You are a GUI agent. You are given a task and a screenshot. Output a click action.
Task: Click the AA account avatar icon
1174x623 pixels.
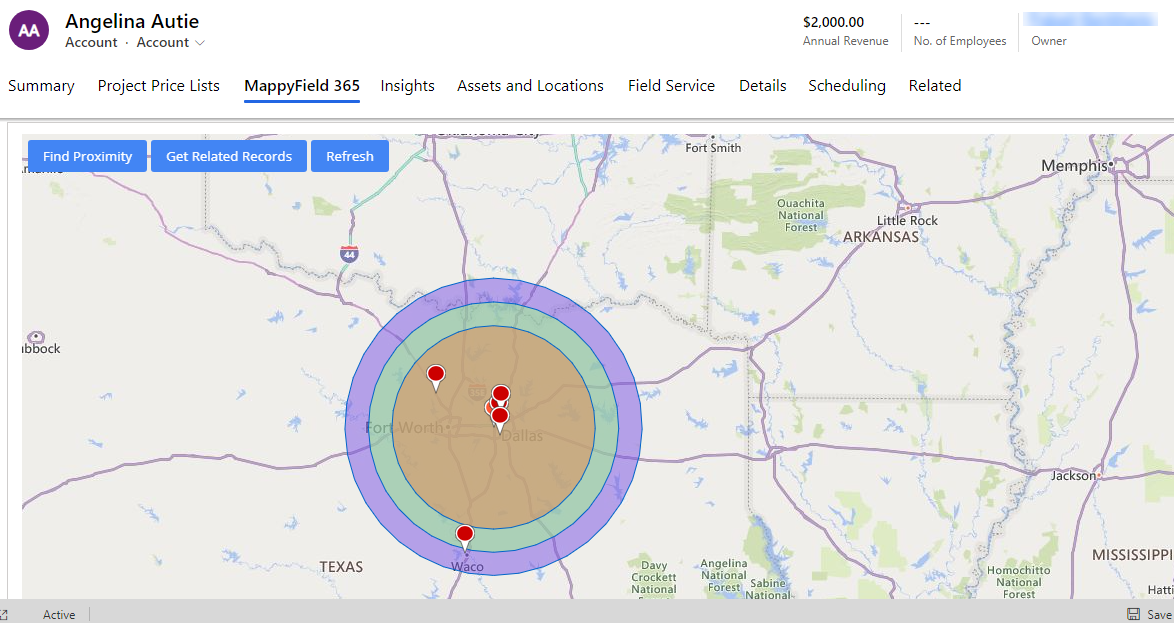coord(28,30)
